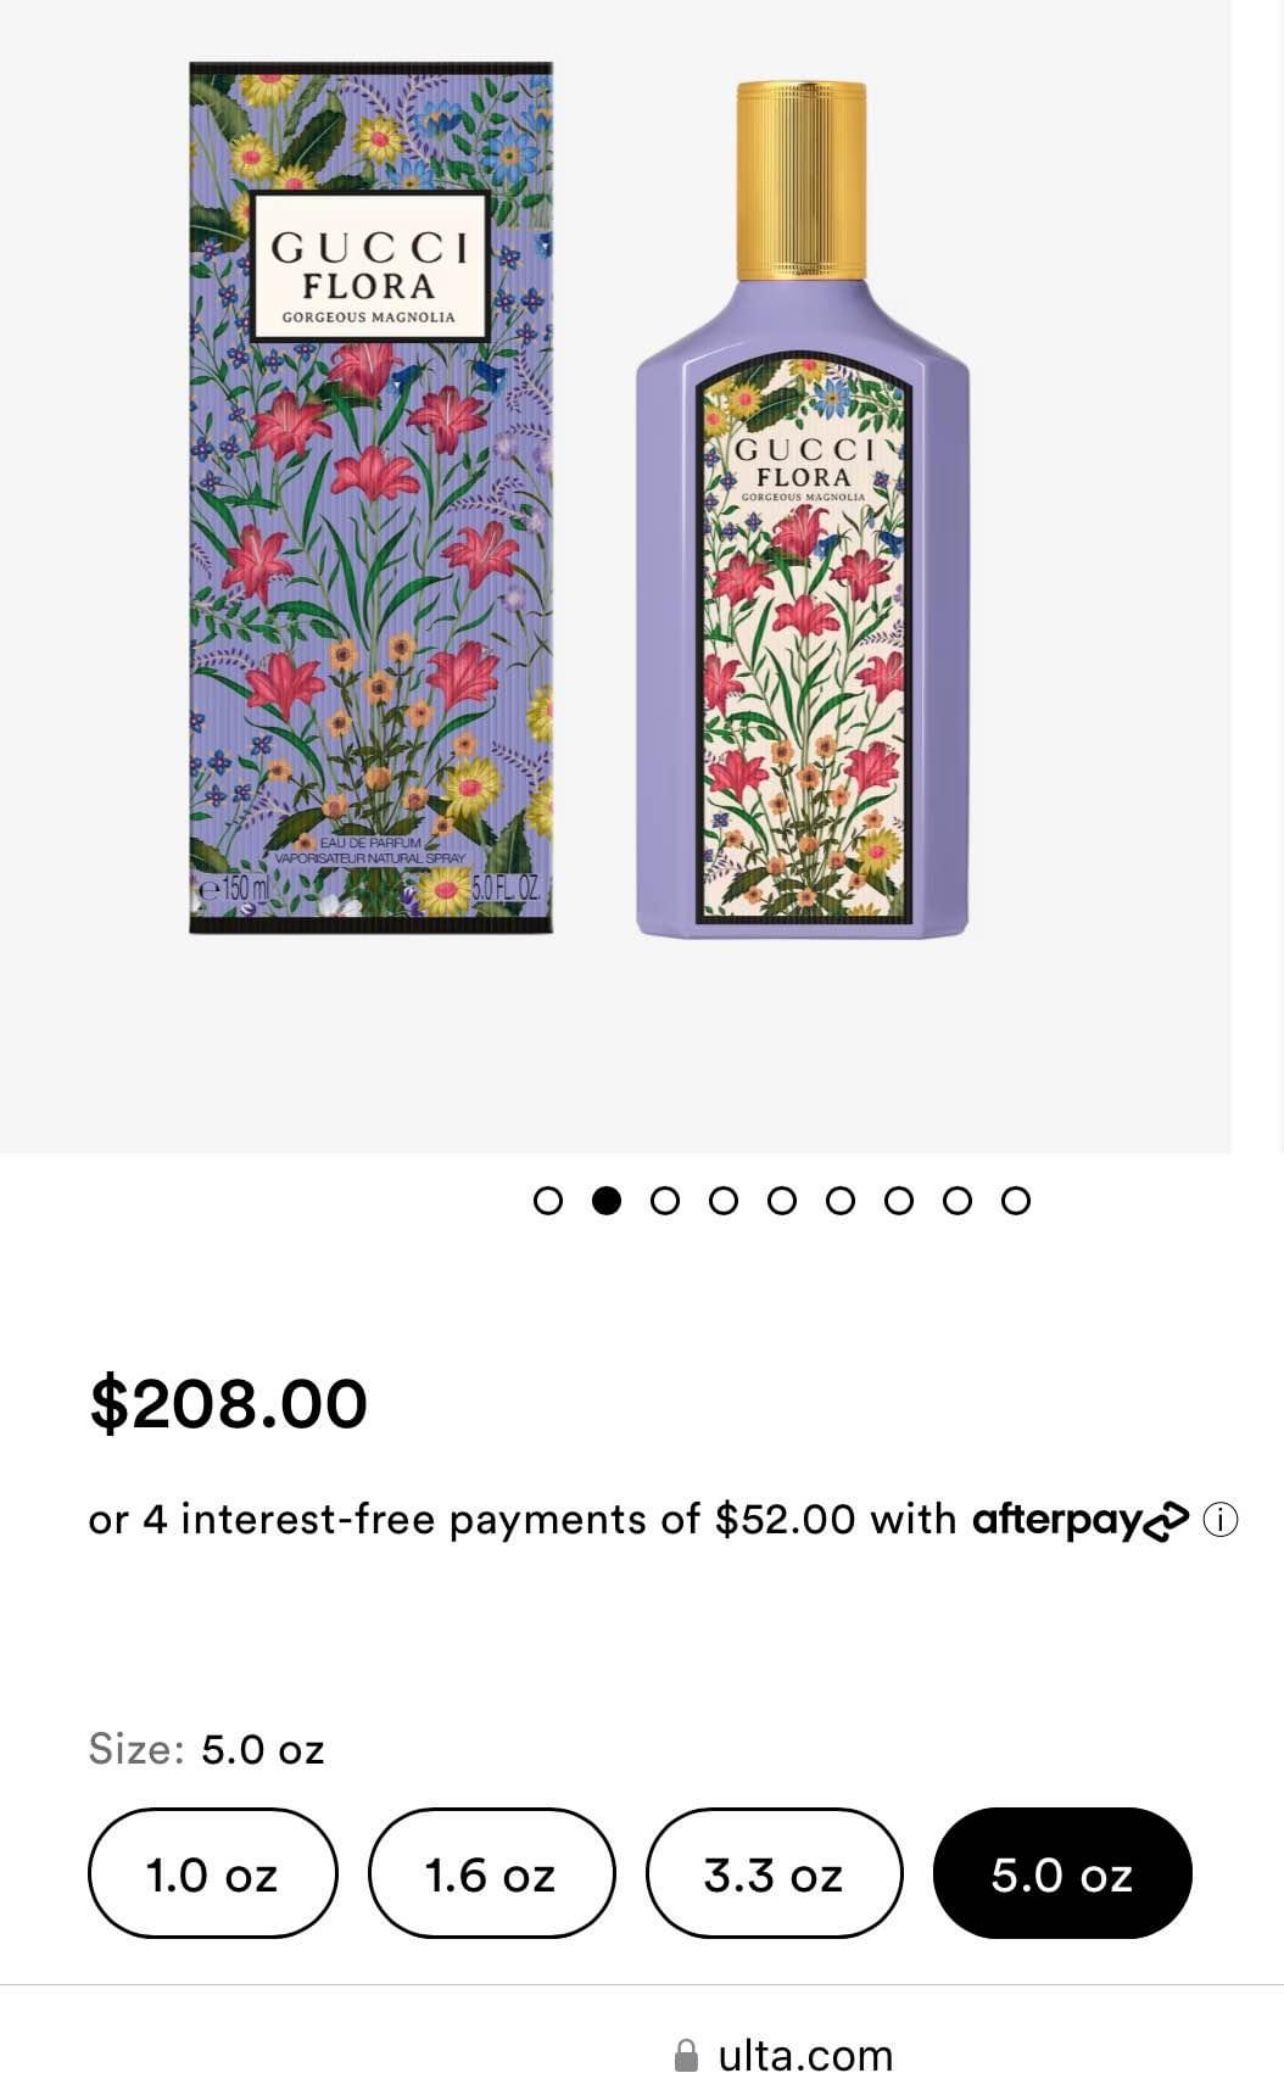Select the 1.0 oz size
The image size is (1284, 2093).
[x=212, y=1875]
